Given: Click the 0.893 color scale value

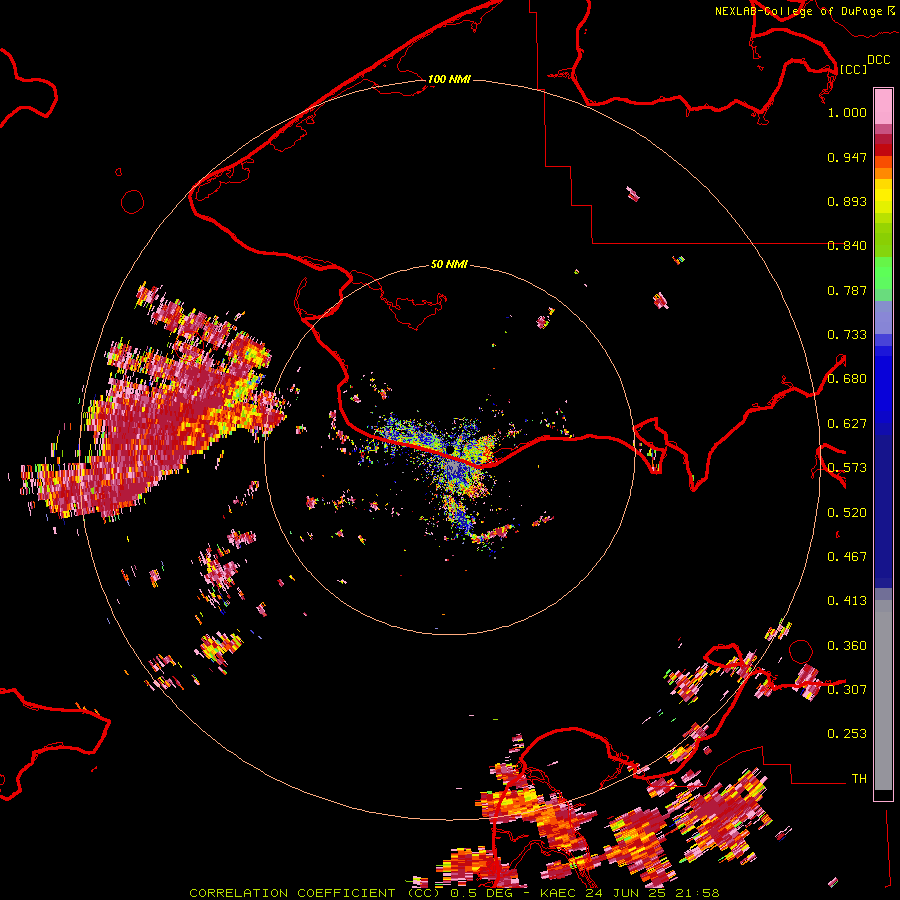Looking at the screenshot, I should [847, 201].
